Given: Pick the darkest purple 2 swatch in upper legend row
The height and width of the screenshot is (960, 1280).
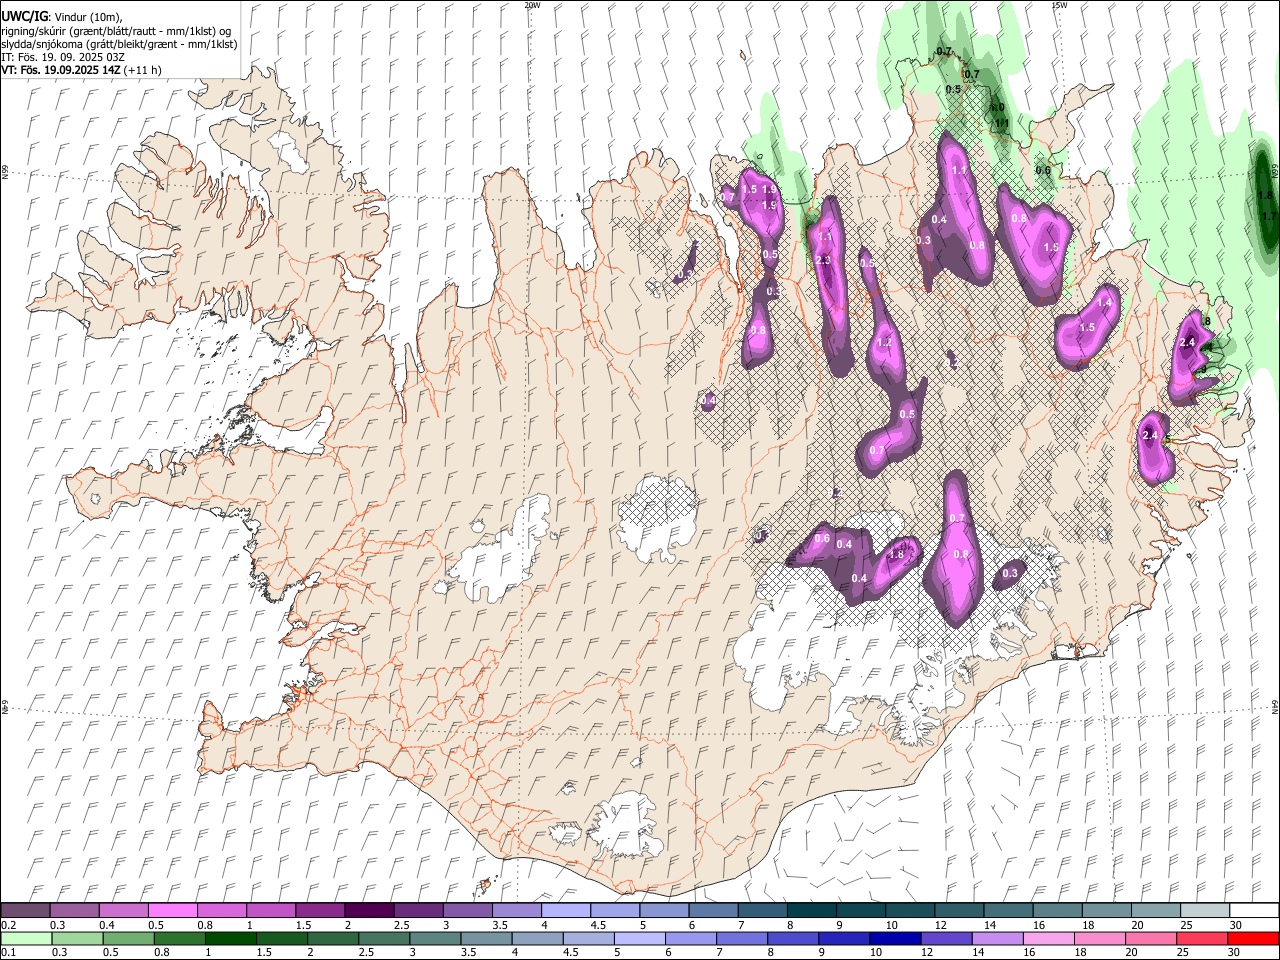Looking at the screenshot, I should pyautogui.click(x=368, y=911).
